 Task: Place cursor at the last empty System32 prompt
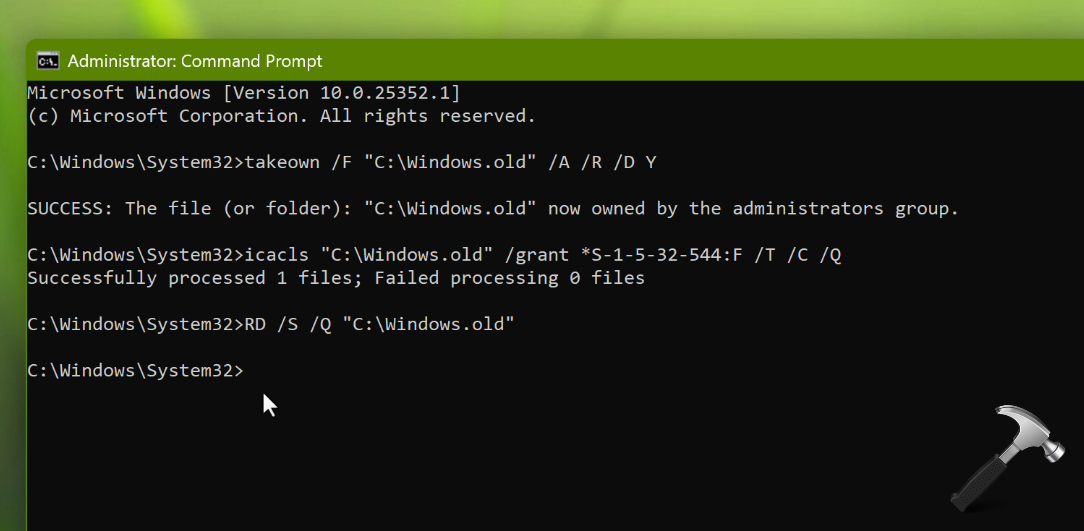tap(250, 371)
